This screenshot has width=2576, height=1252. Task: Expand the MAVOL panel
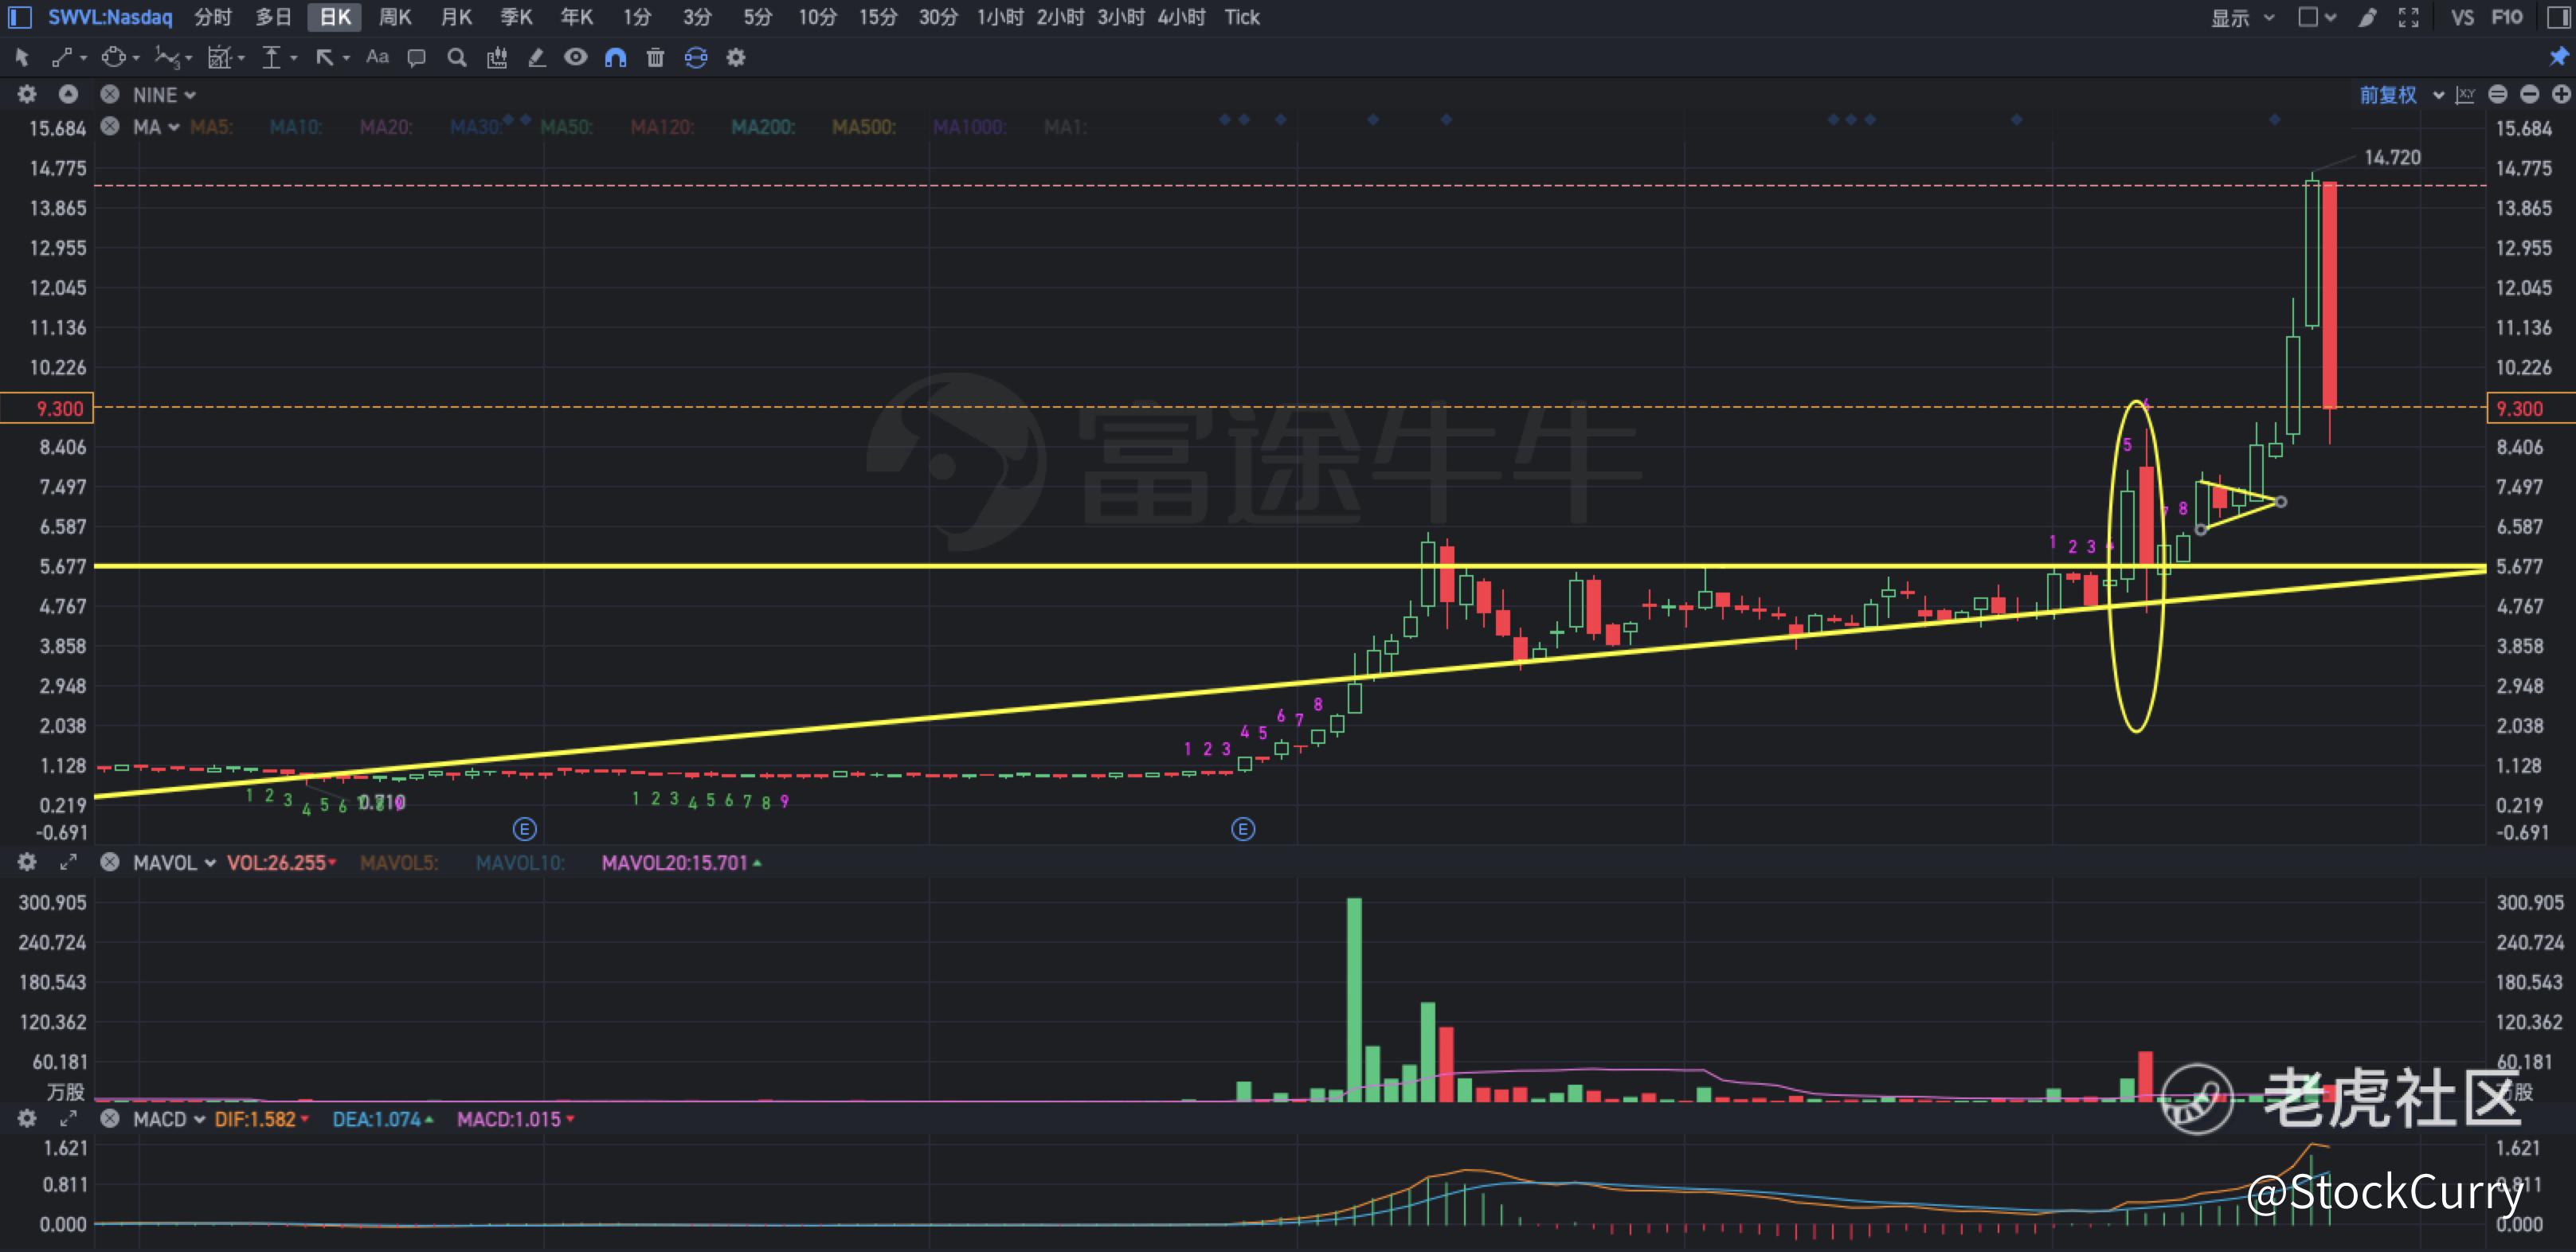pyautogui.click(x=68, y=862)
